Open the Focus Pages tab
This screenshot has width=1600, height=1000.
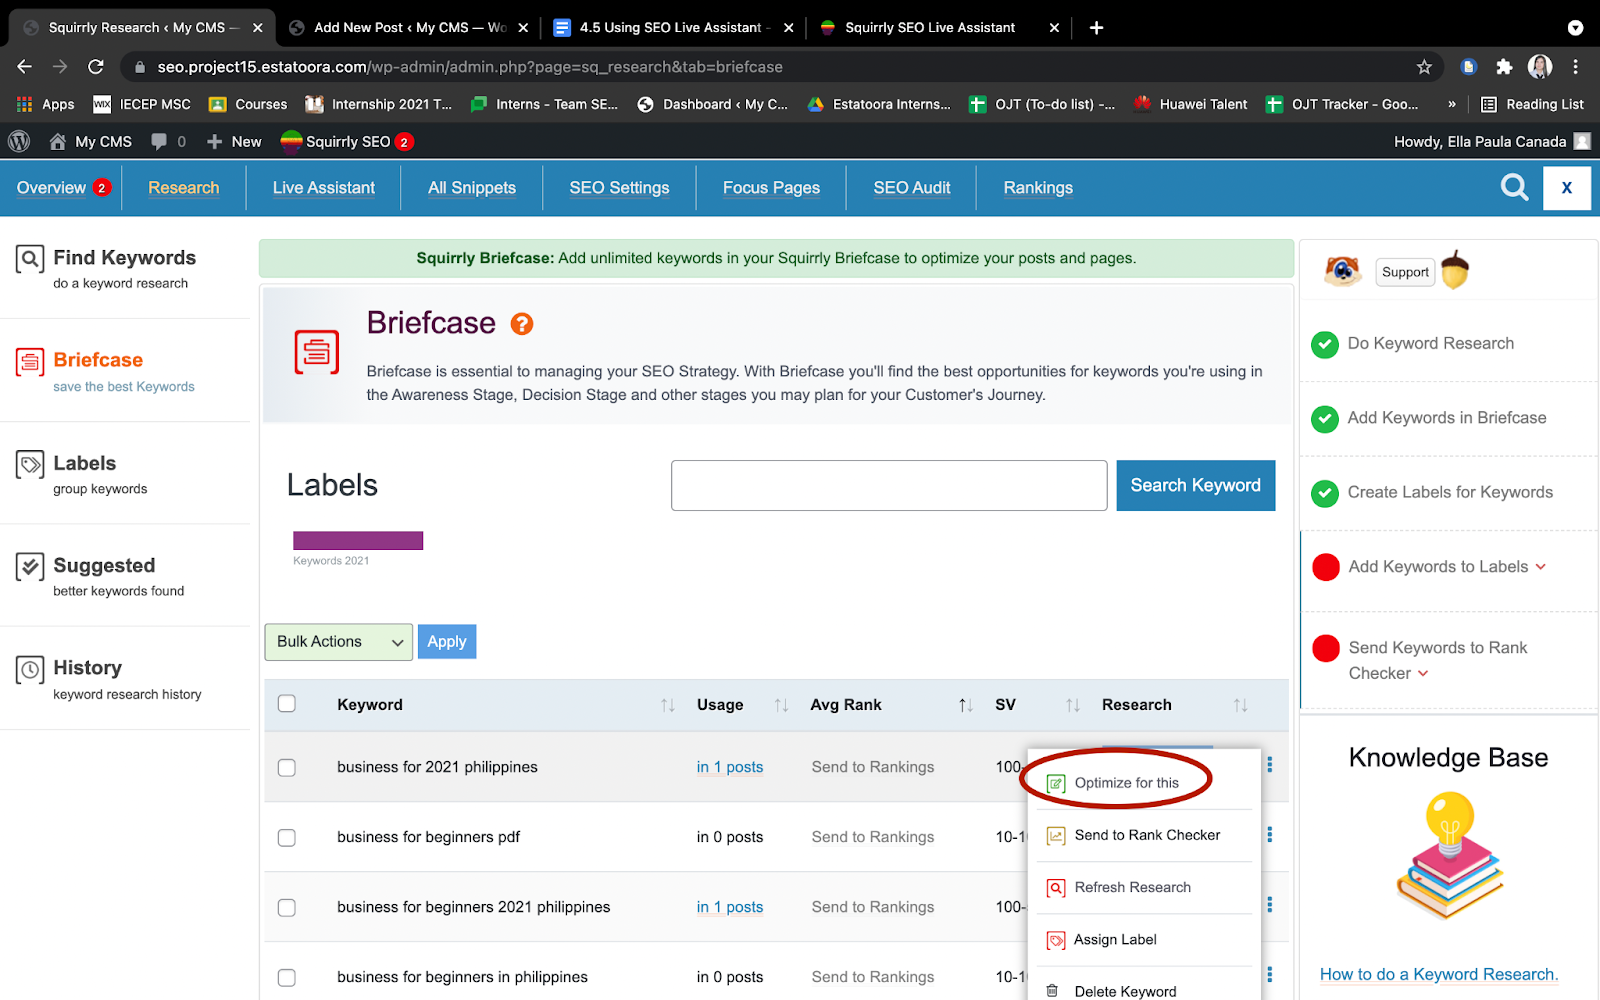(x=771, y=188)
